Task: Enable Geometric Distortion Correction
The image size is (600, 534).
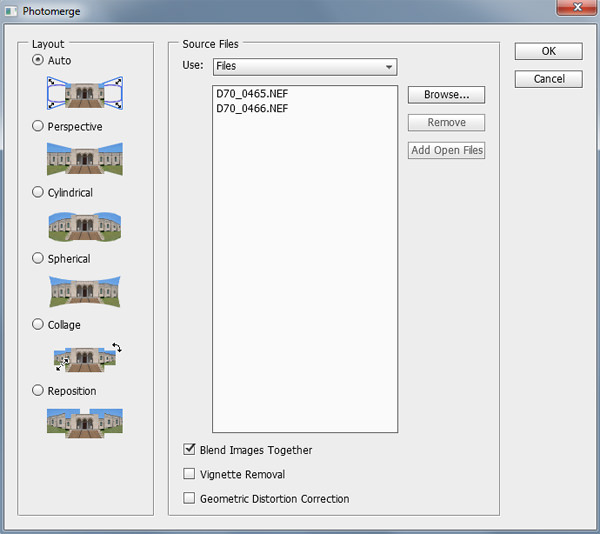Action: click(190, 499)
